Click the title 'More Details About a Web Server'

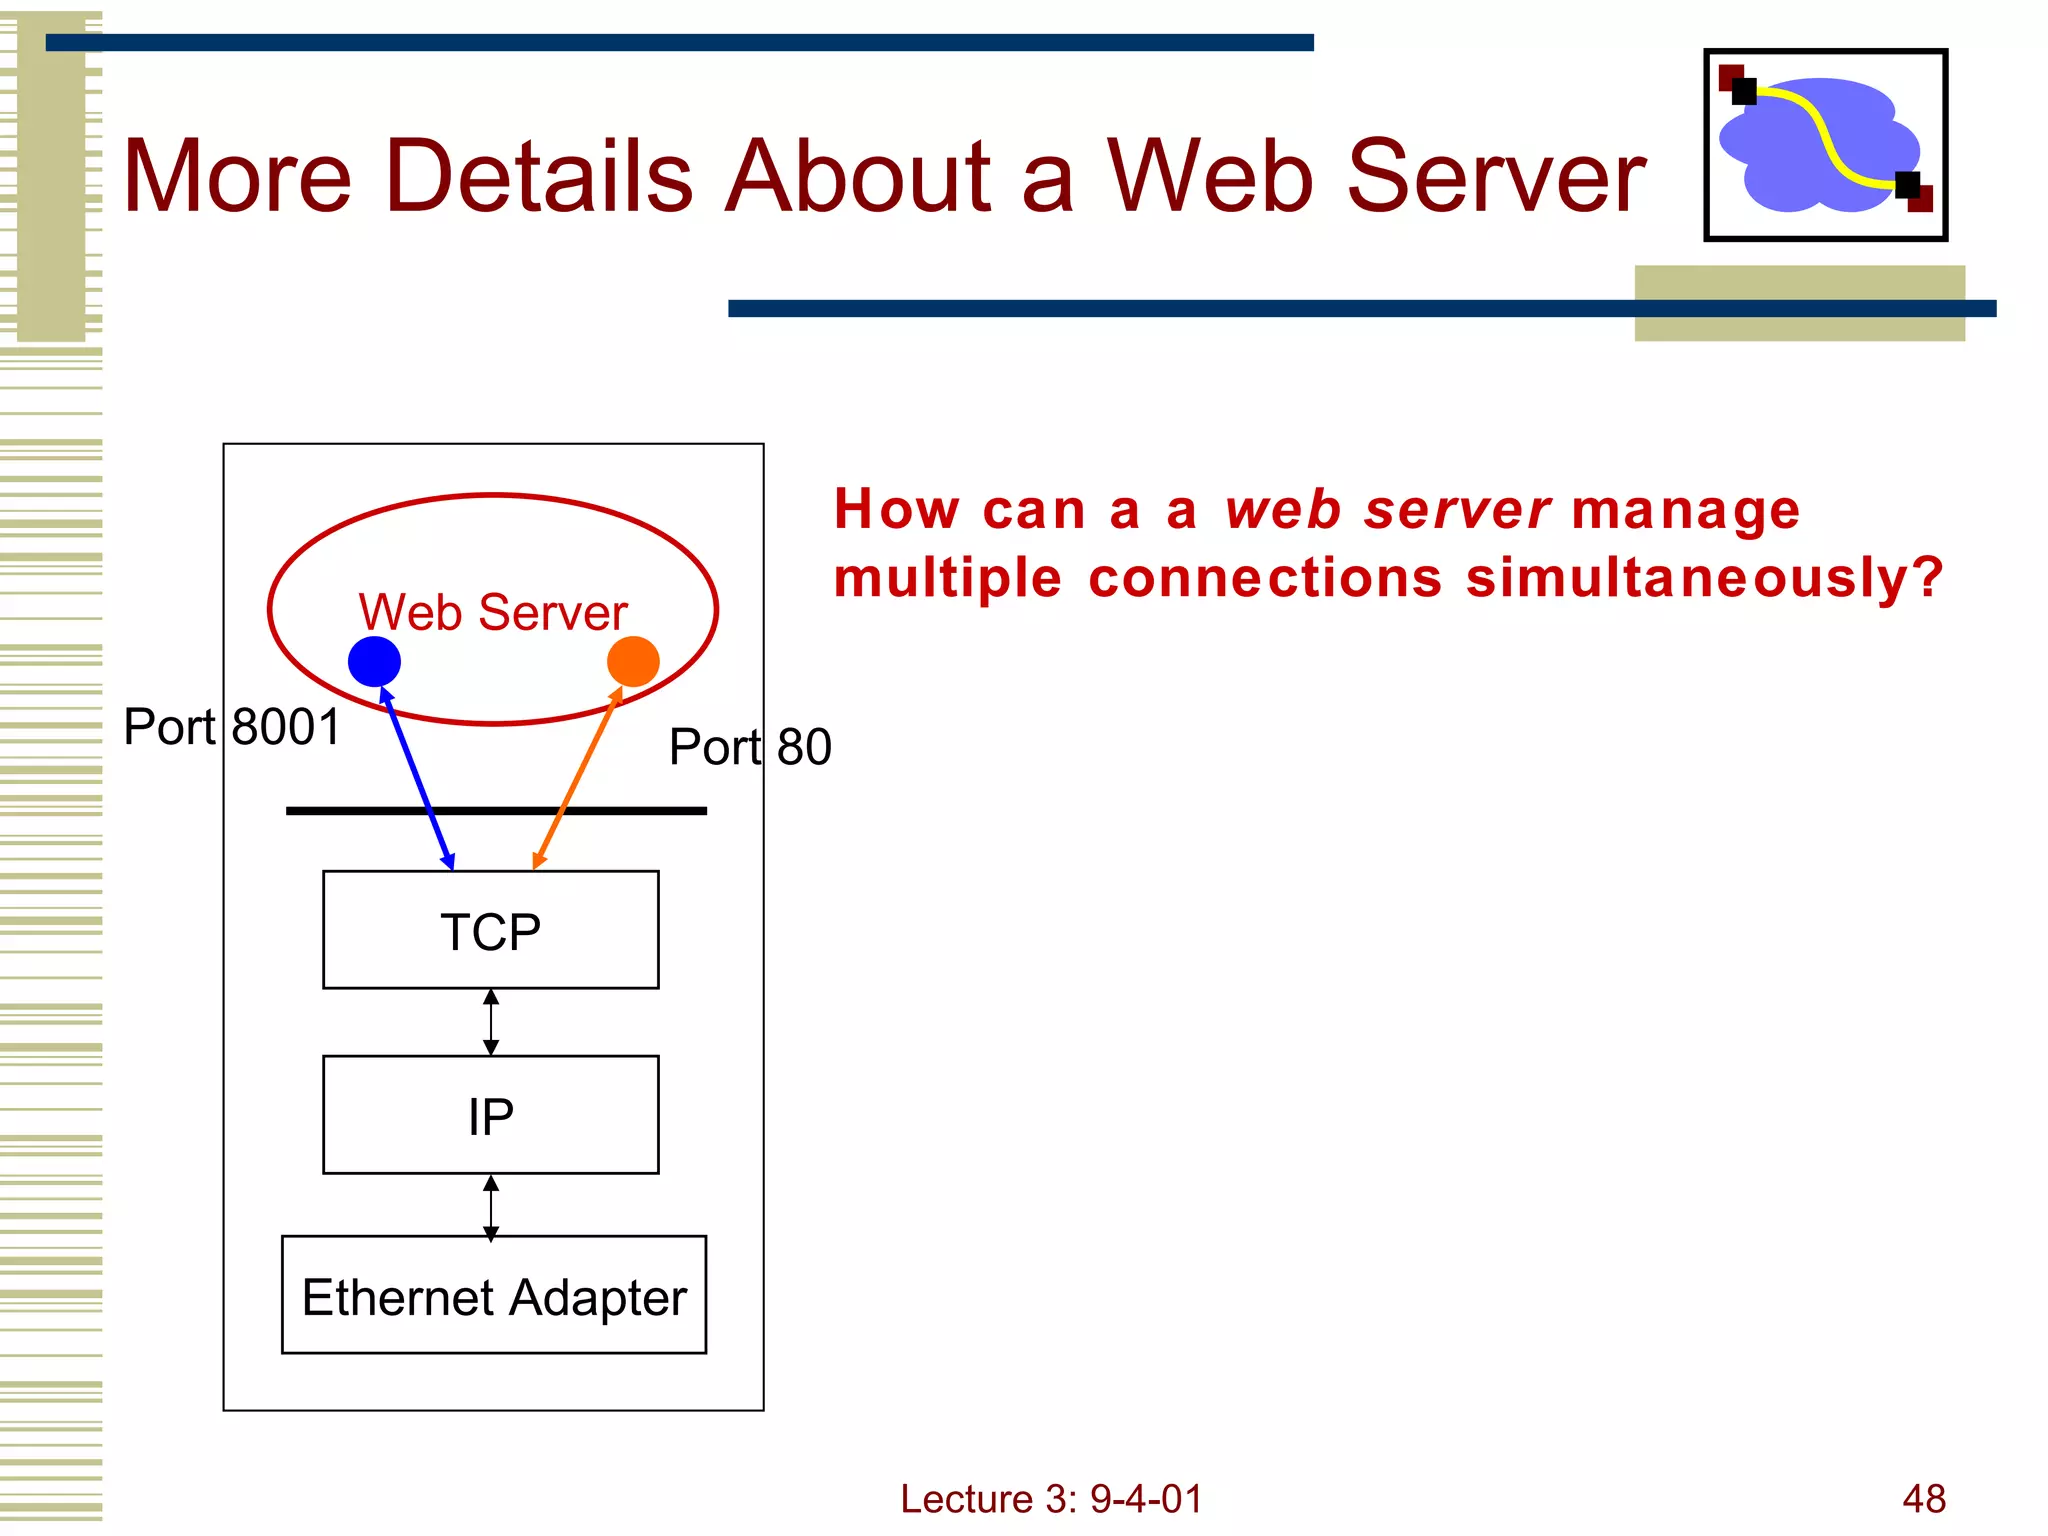click(x=884, y=176)
